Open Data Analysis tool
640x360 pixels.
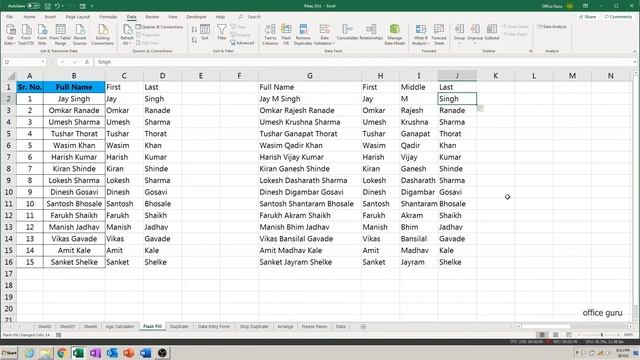click(x=552, y=27)
